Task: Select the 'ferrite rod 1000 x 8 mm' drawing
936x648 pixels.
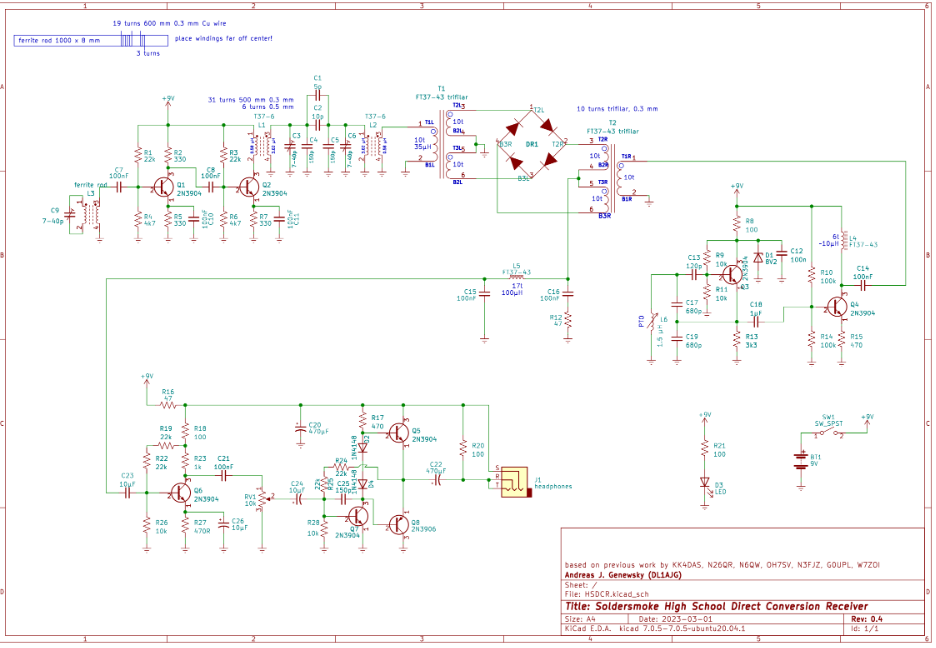Action: (x=91, y=41)
